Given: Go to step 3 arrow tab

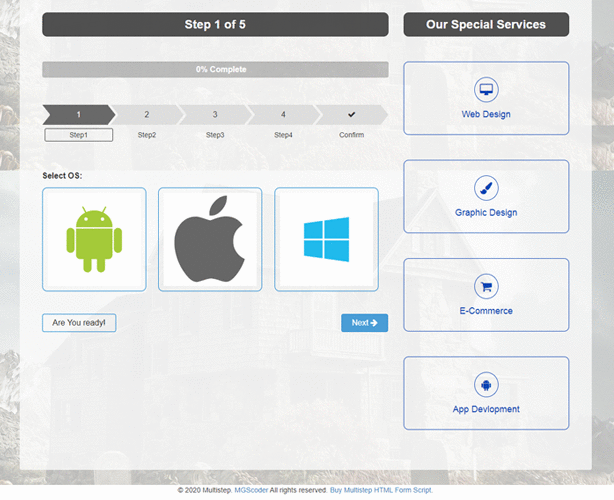Looking at the screenshot, I should pyautogui.click(x=215, y=114).
